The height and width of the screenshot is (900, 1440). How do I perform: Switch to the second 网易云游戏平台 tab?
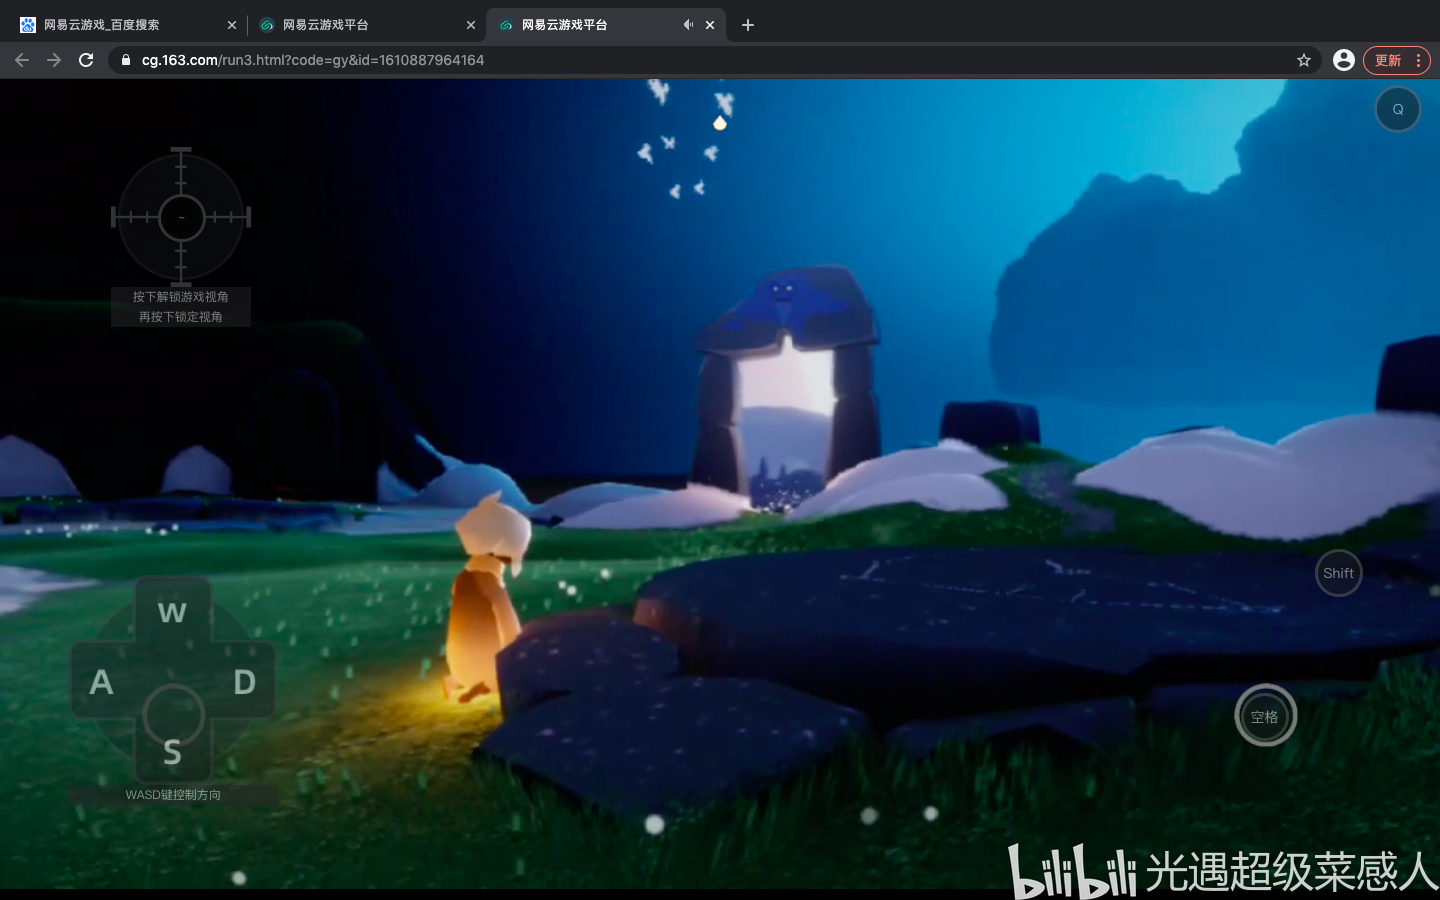[x=365, y=25]
